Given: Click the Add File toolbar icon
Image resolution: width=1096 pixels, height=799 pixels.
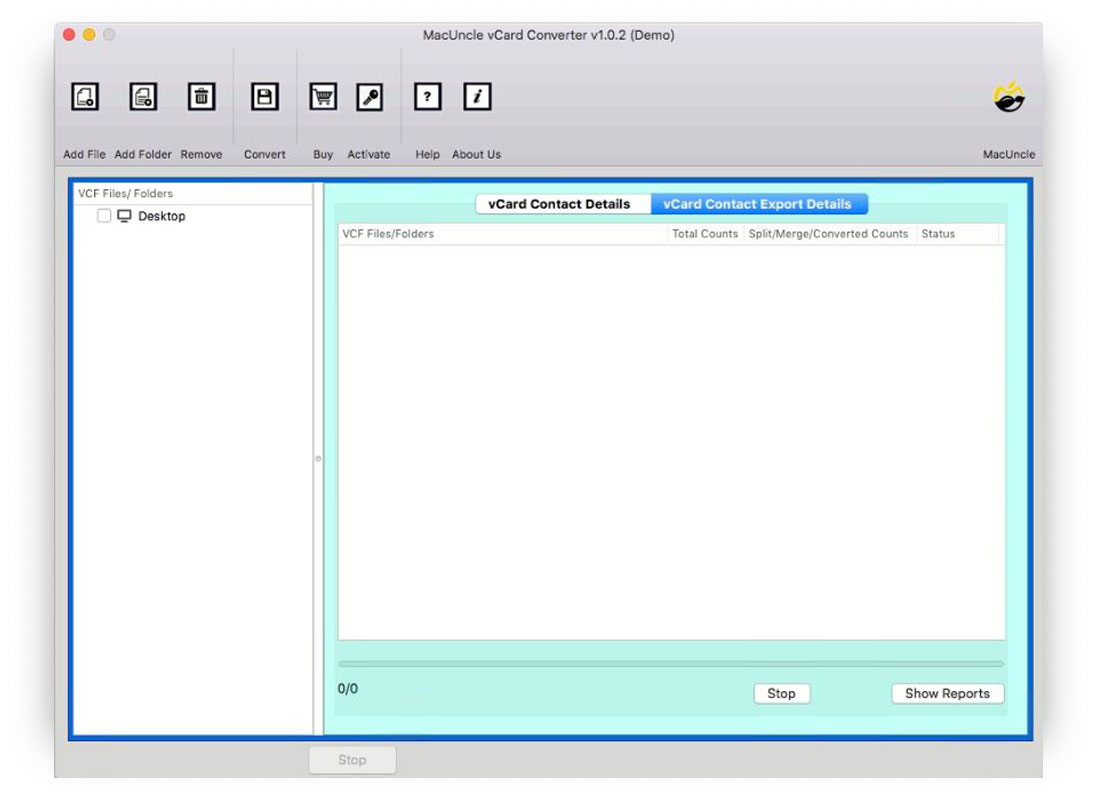Looking at the screenshot, I should pyautogui.click(x=84, y=96).
